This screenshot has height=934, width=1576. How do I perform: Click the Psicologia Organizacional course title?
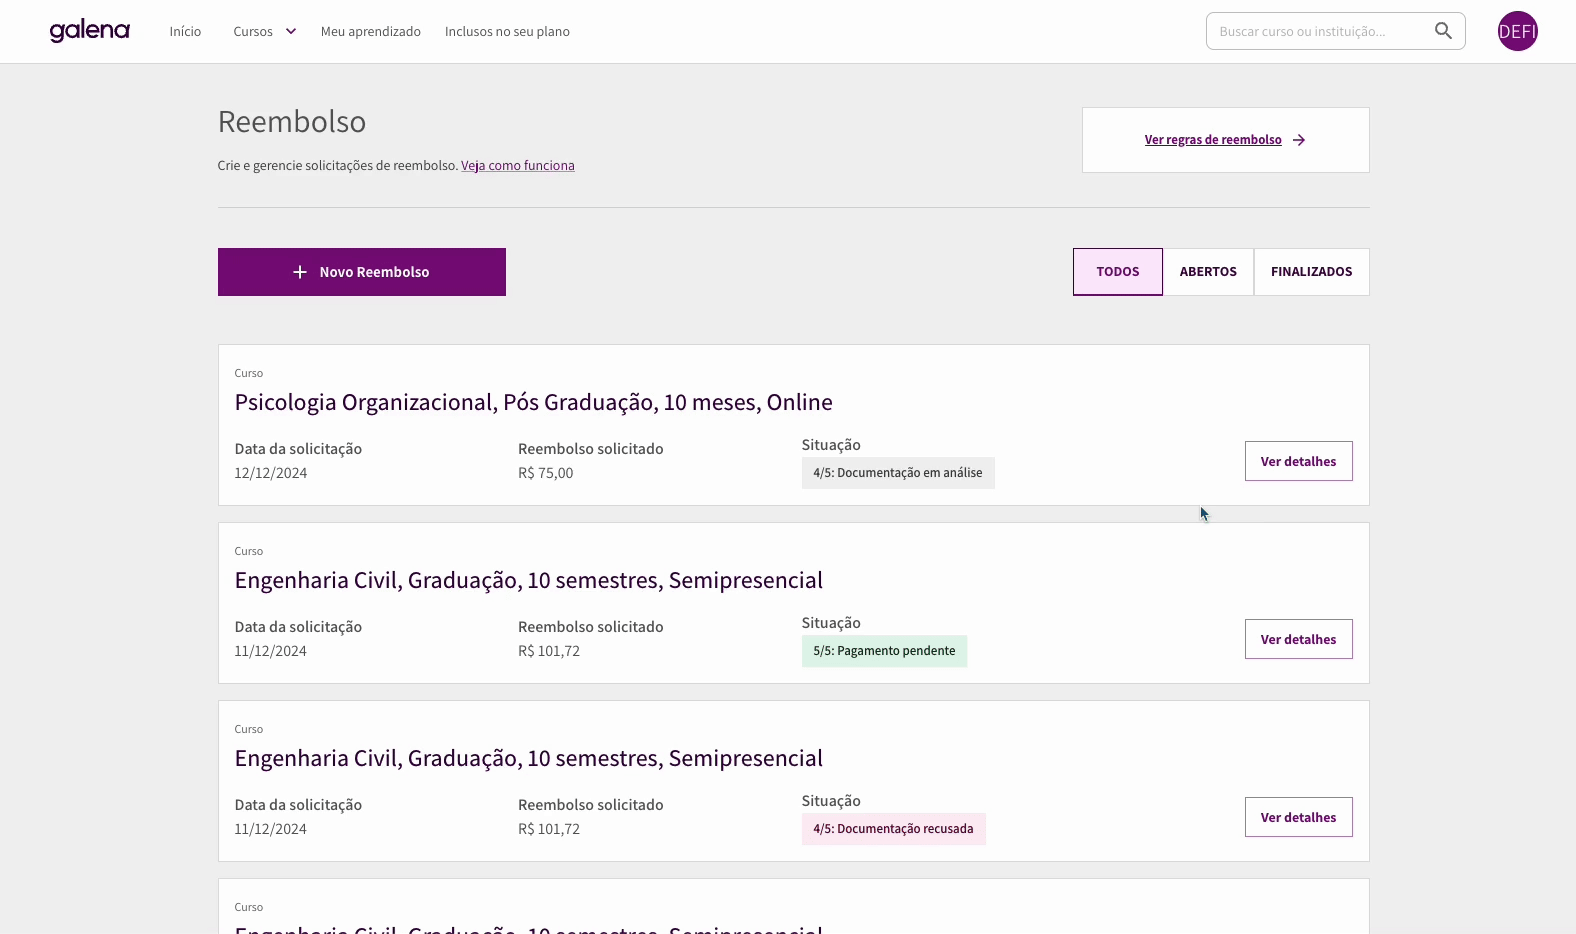click(533, 402)
